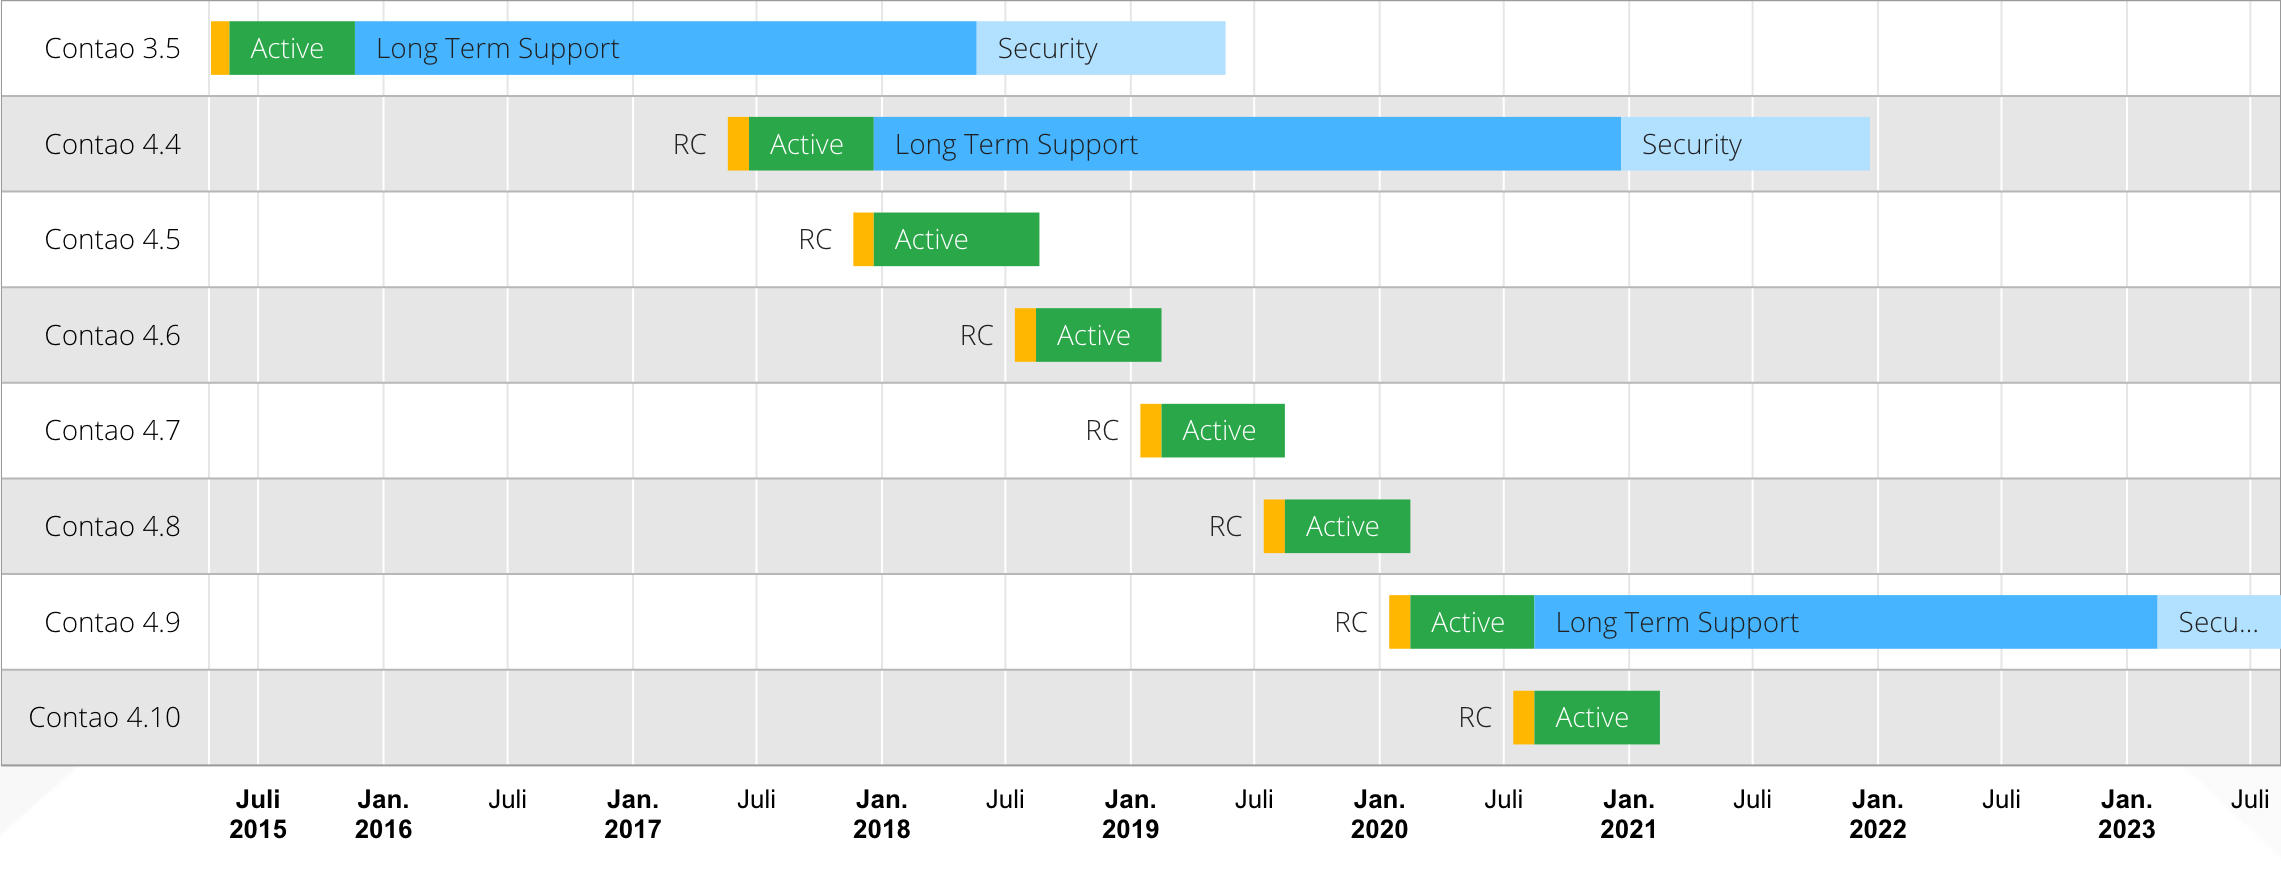Viewport: 2281px width, 877px height.
Task: Click Juli label between Jan. 2018 and Jan. 2019
Action: click(1006, 799)
